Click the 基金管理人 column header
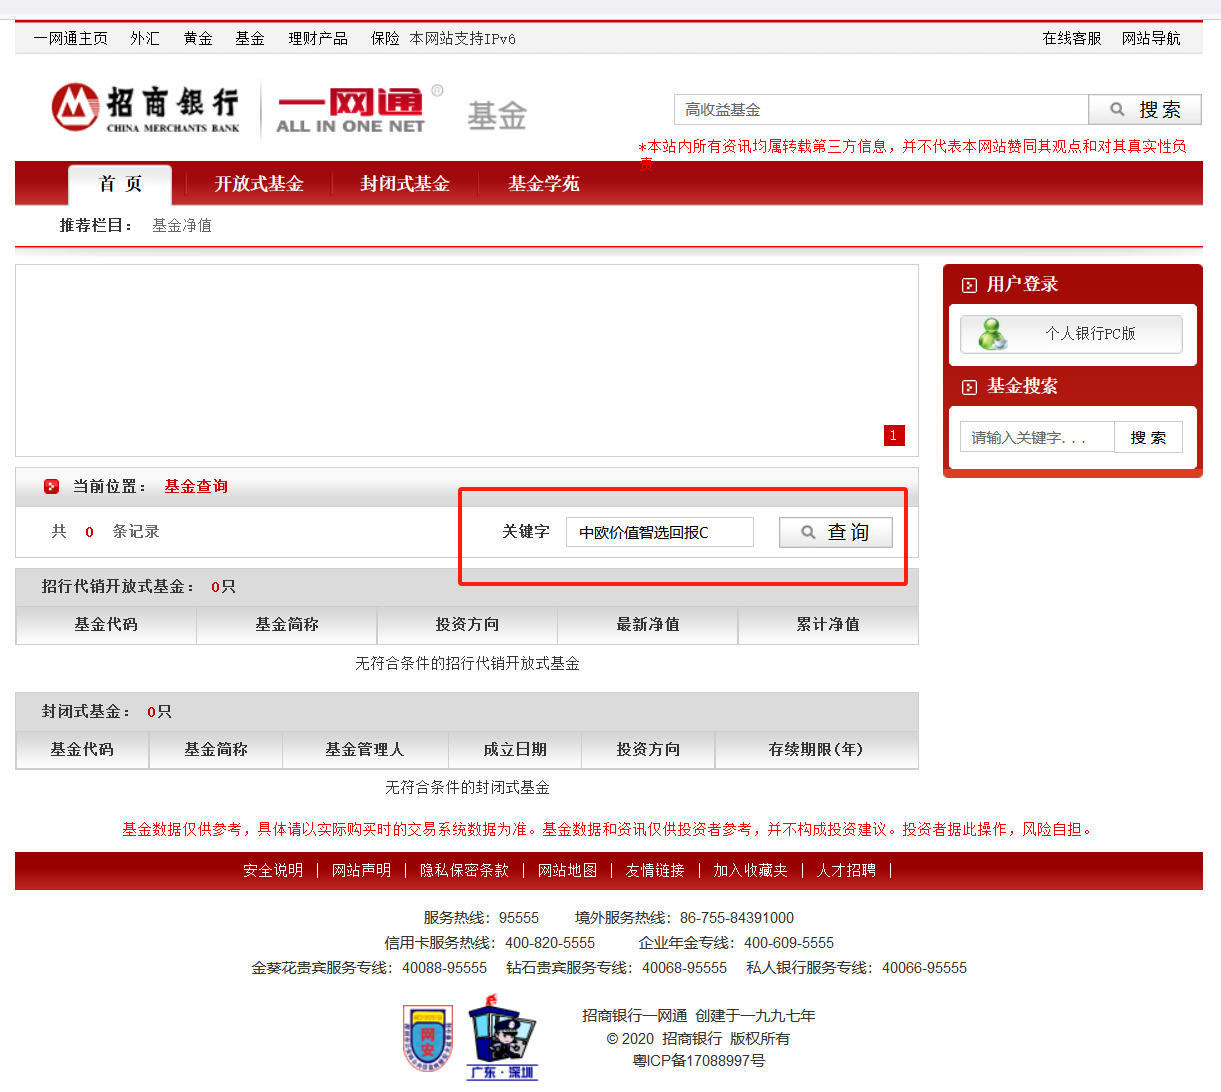Viewport: 1221px width, 1092px height. pos(365,750)
